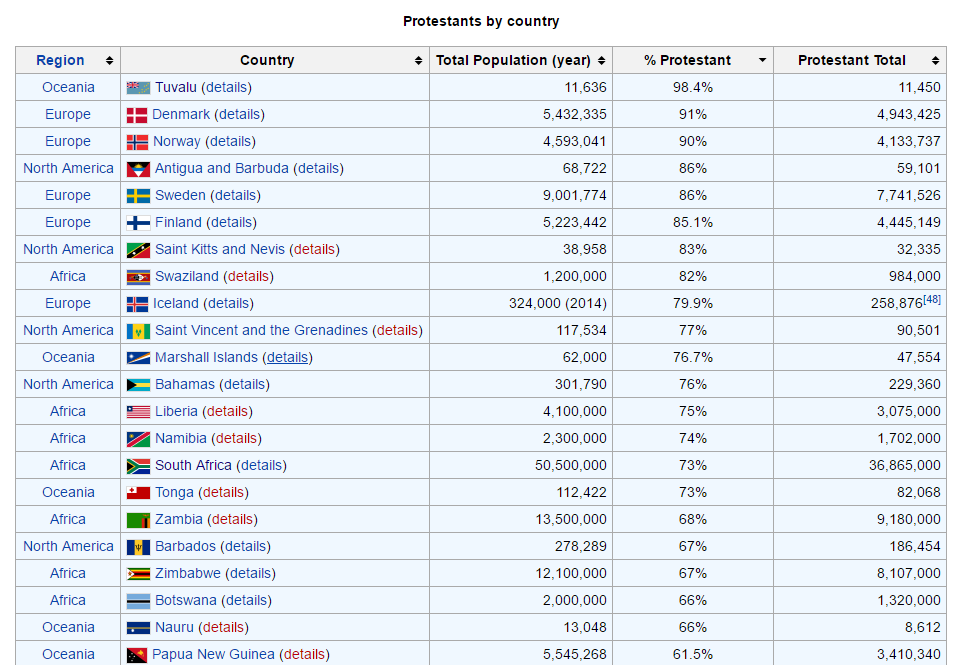The width and height of the screenshot is (953, 665).
Task: Click the Iceland flag icon
Action: click(x=137, y=304)
